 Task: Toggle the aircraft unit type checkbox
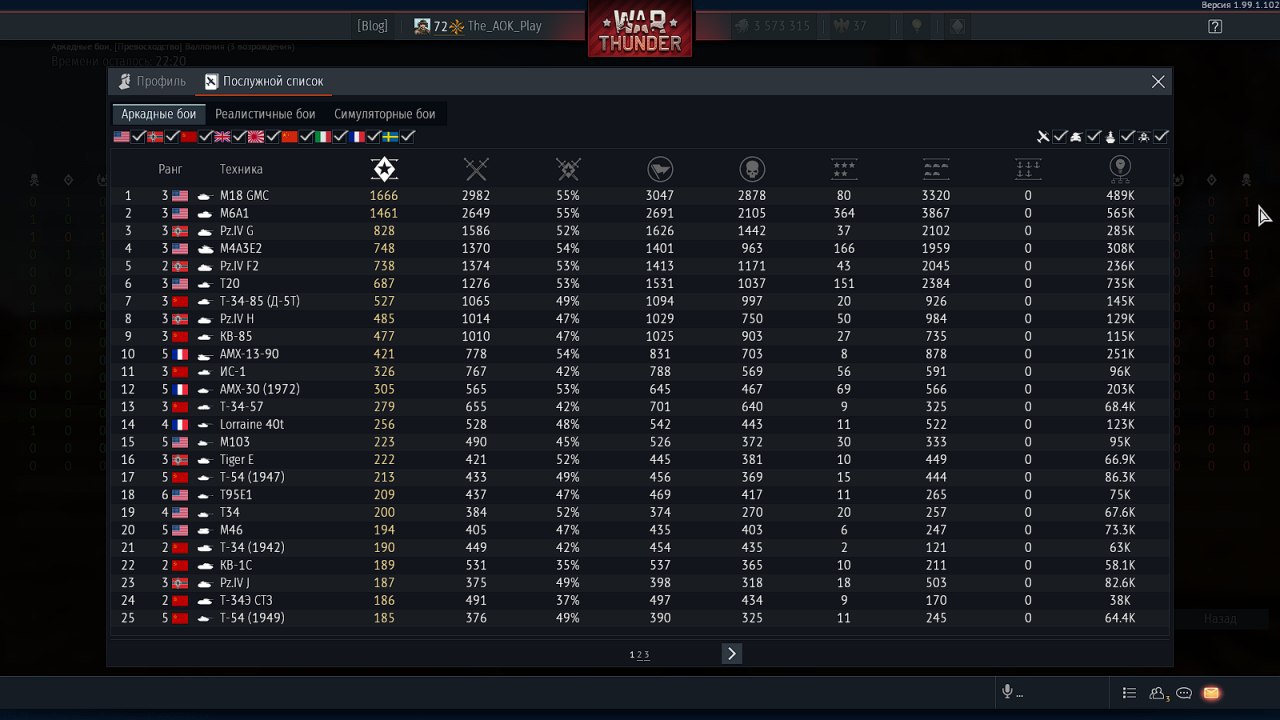[x=1060, y=136]
